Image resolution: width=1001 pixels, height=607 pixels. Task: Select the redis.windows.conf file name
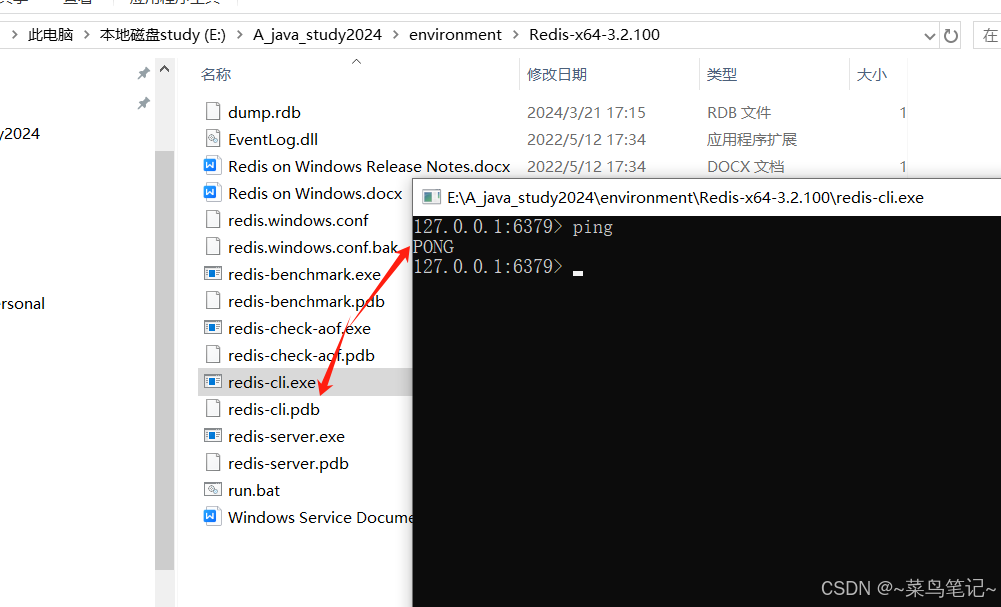click(298, 220)
